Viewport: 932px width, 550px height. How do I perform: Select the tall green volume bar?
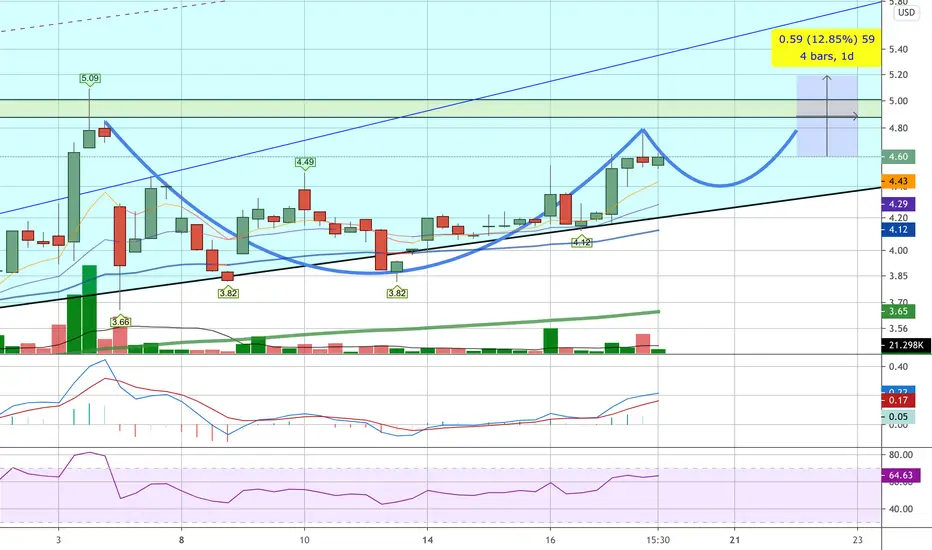point(89,309)
